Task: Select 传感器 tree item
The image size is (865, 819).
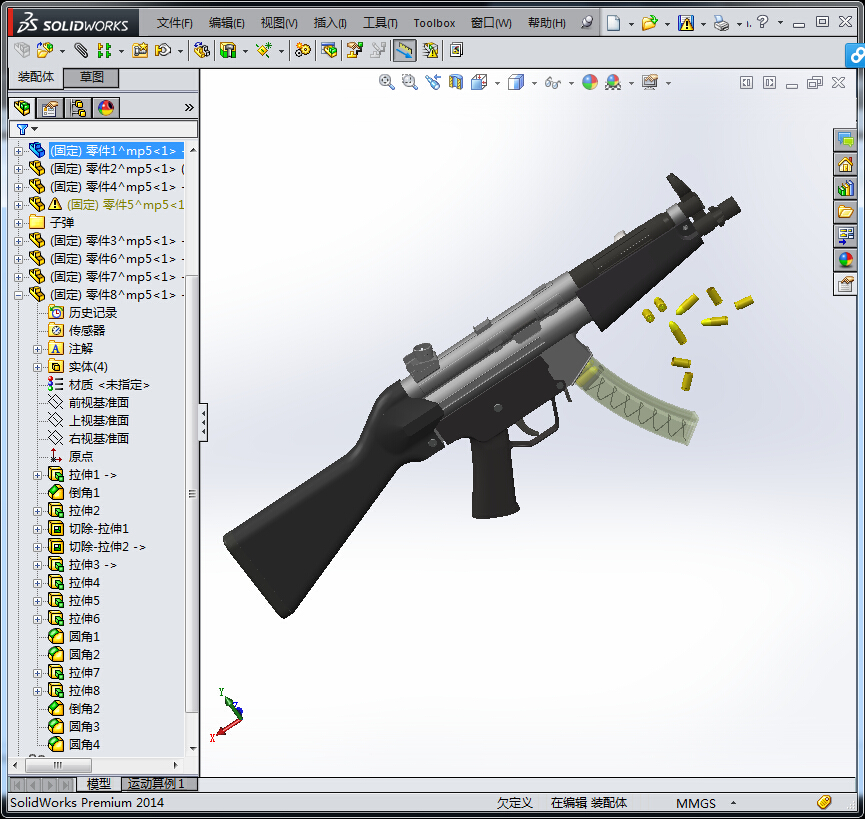Action: pyautogui.click(x=87, y=331)
